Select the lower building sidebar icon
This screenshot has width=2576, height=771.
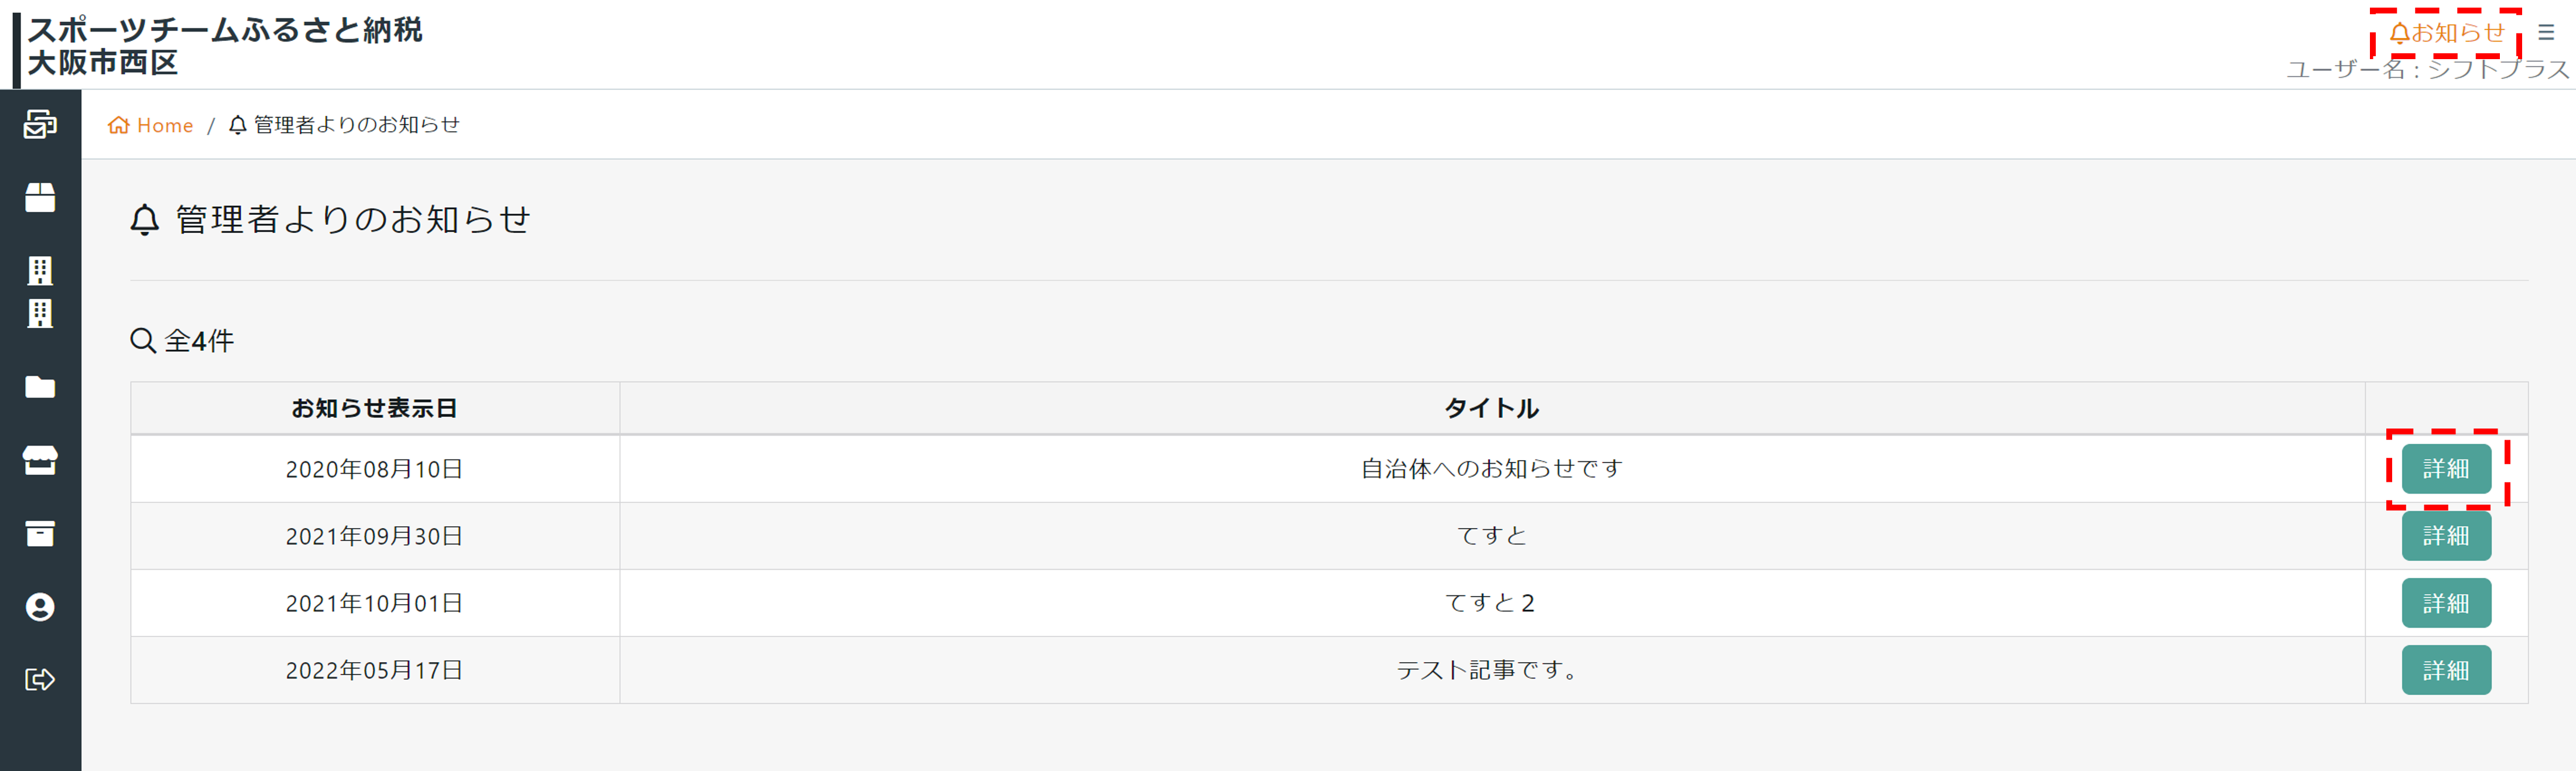click(40, 314)
